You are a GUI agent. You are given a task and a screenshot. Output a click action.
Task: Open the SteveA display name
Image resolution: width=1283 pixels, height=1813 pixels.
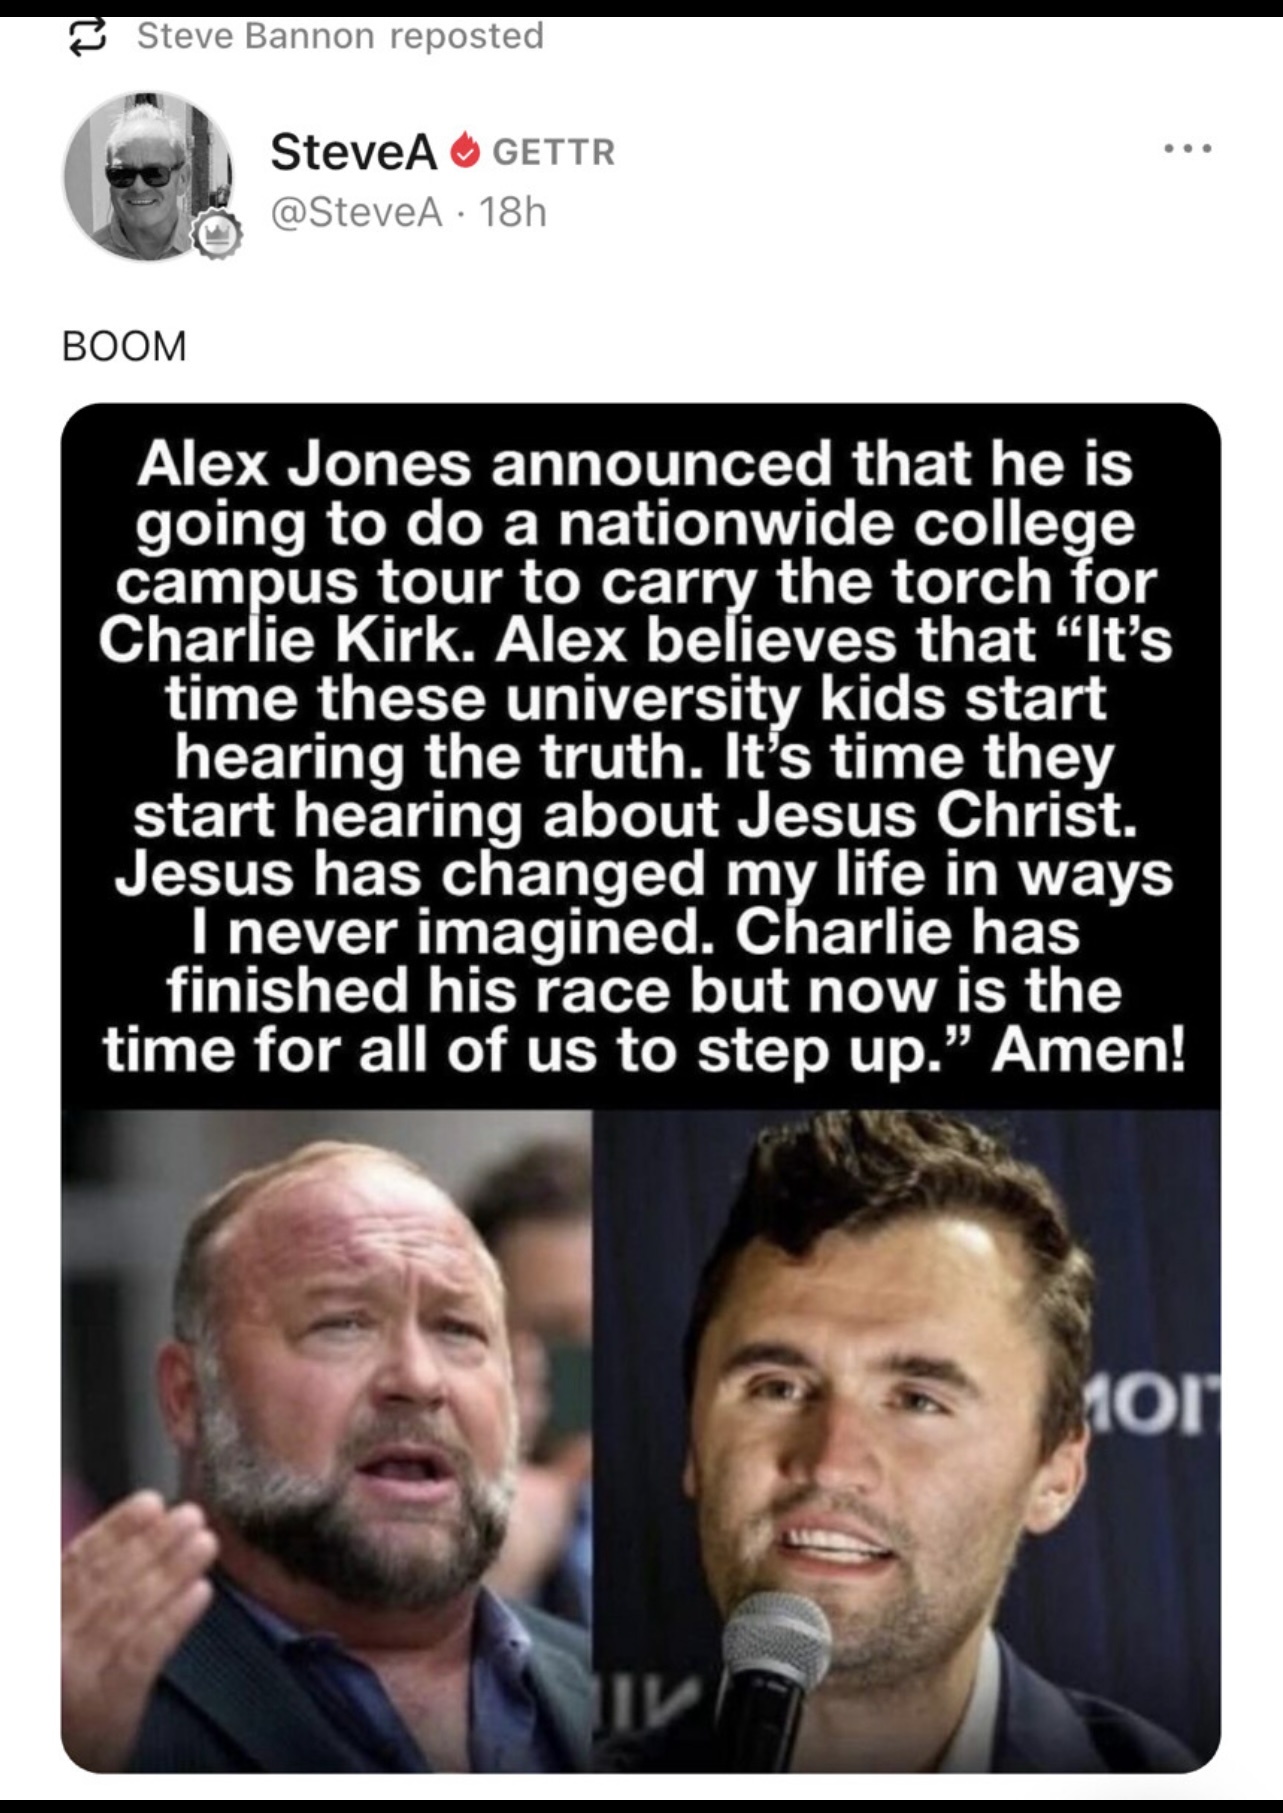click(354, 152)
